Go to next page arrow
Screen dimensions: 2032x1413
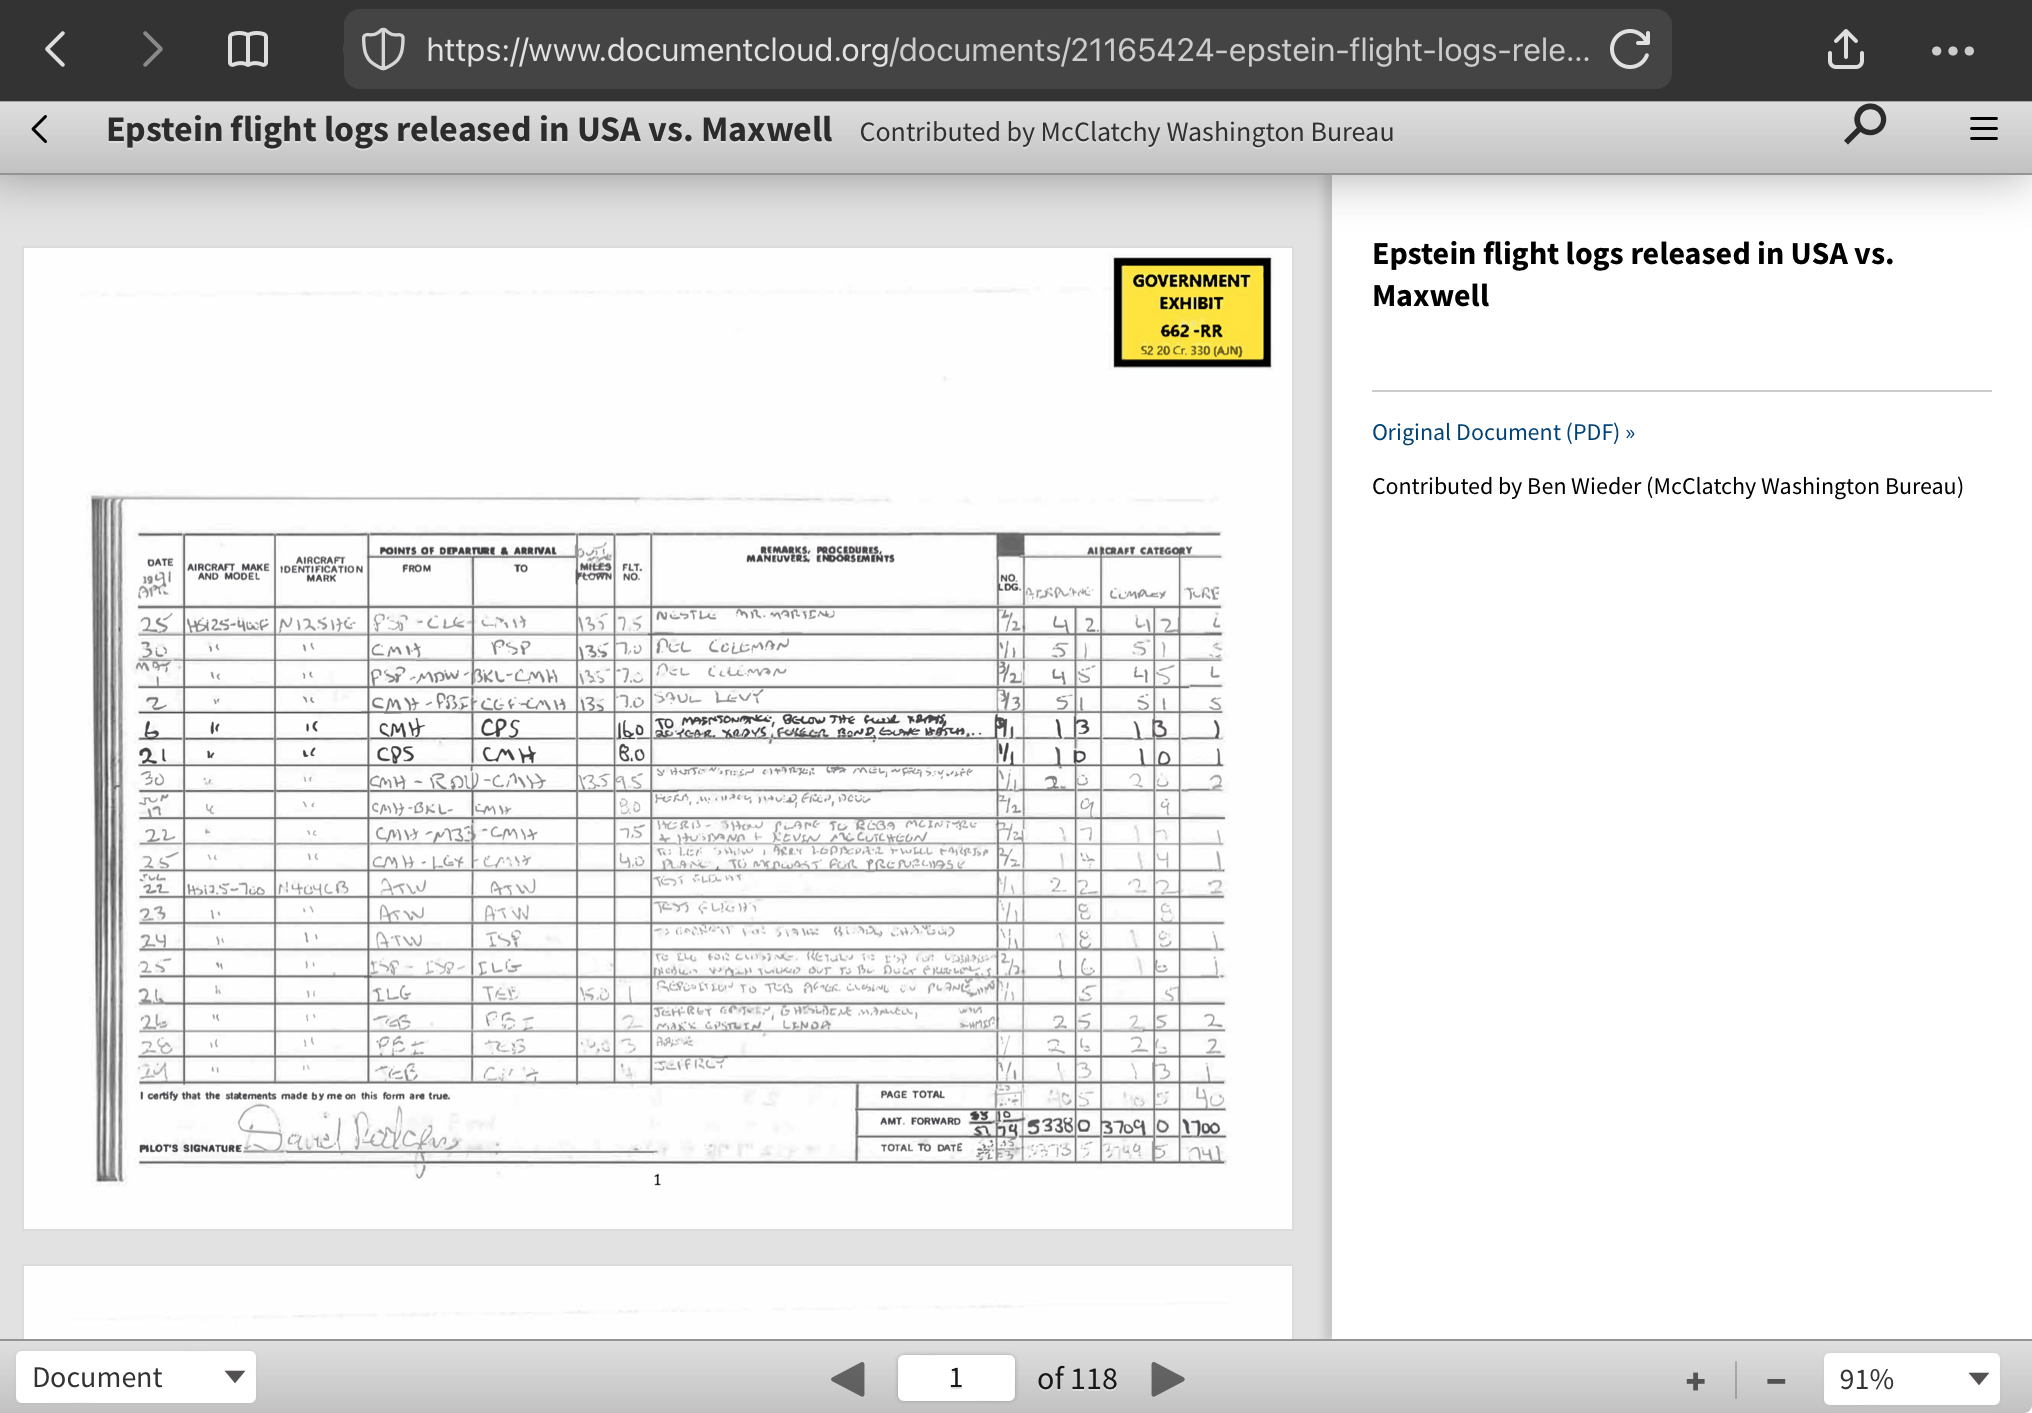click(1167, 1379)
